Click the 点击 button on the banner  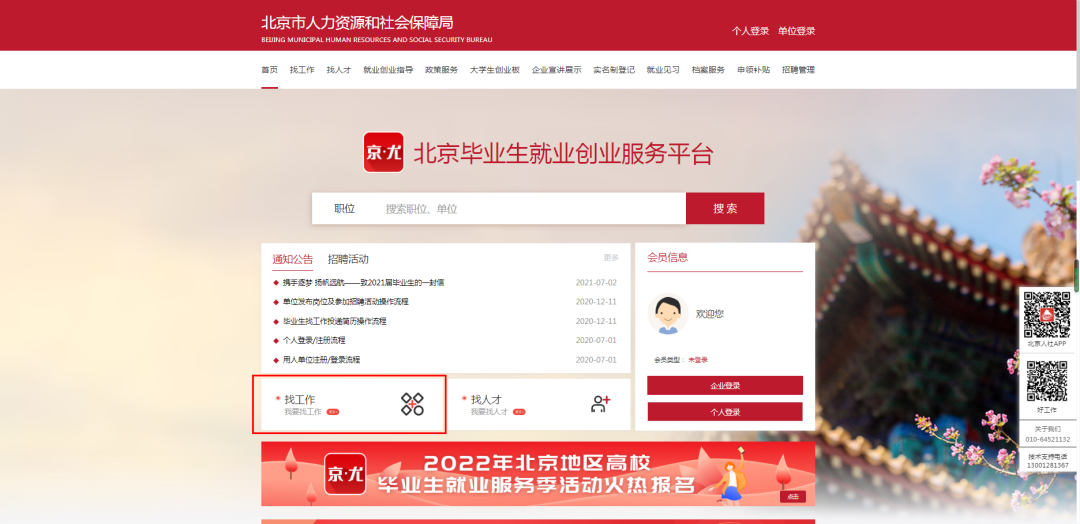(793, 496)
